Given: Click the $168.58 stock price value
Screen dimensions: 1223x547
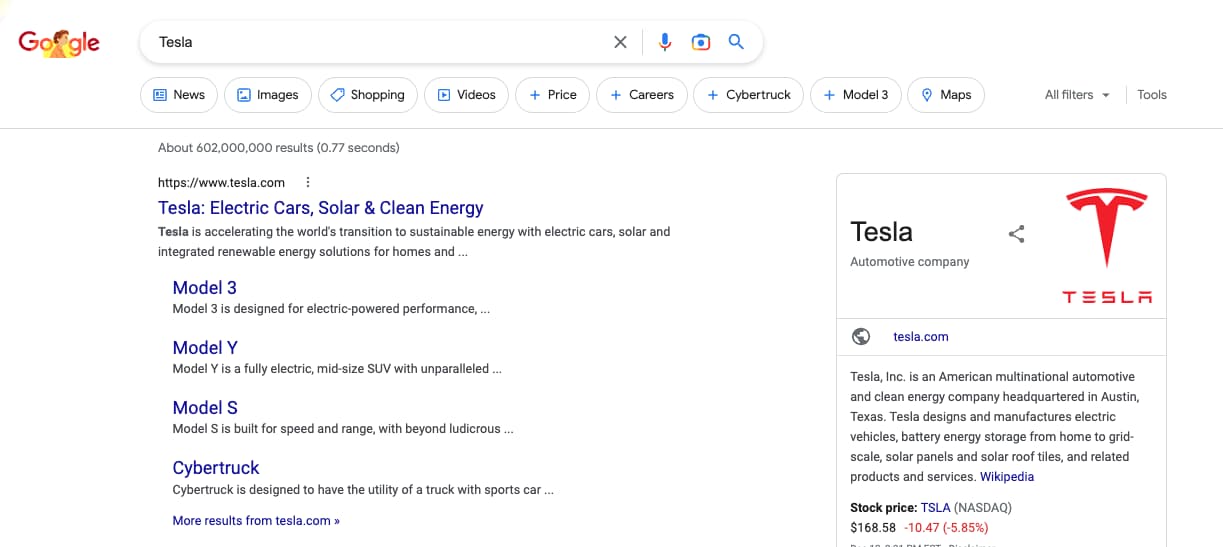Looking at the screenshot, I should pos(873,527).
